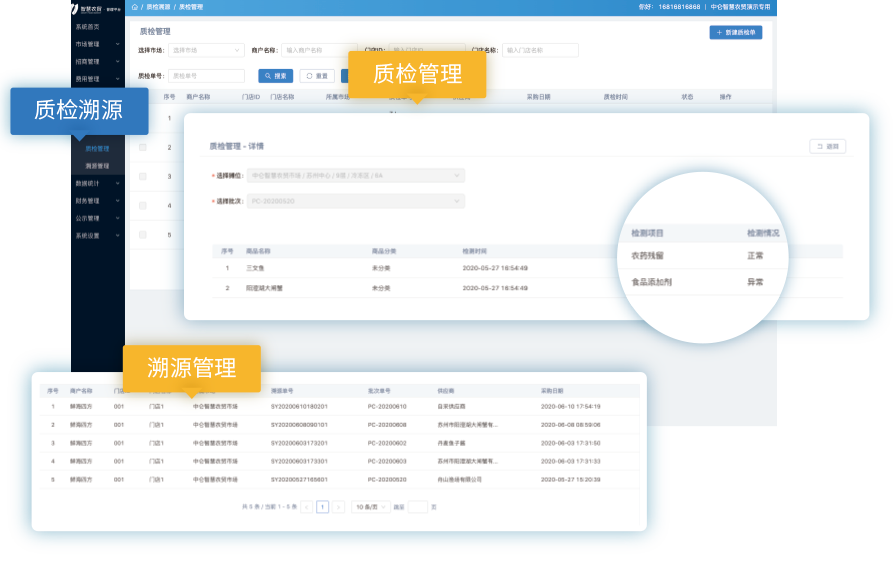Tick the checkbox for row 2
This screenshot has width=894, height=570.
[143, 147]
